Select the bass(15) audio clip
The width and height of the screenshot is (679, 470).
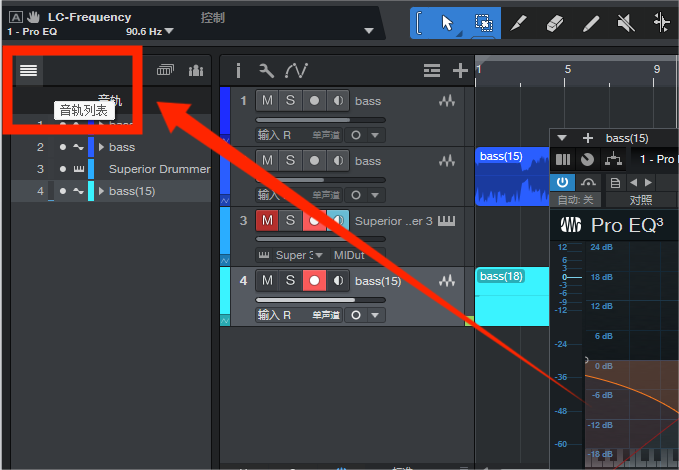click(x=512, y=176)
